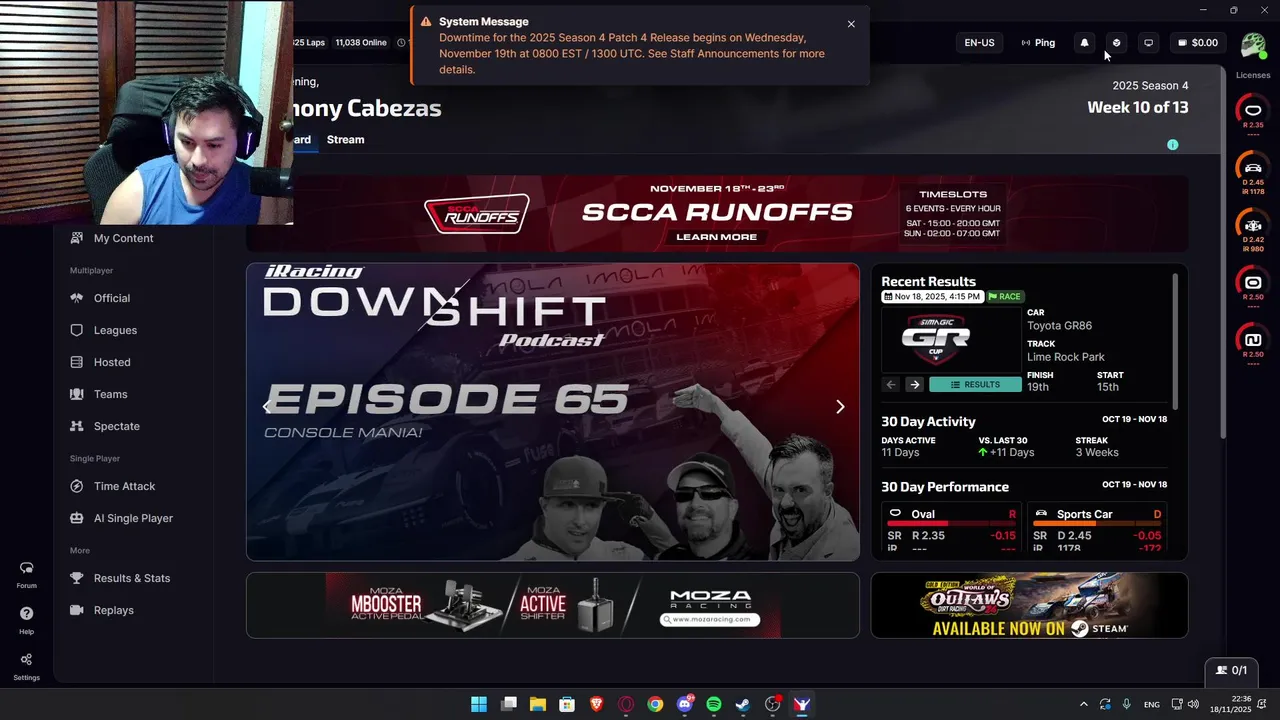Click the Week 10 of 13 text
Image resolution: width=1280 pixels, height=720 pixels.
click(1138, 108)
